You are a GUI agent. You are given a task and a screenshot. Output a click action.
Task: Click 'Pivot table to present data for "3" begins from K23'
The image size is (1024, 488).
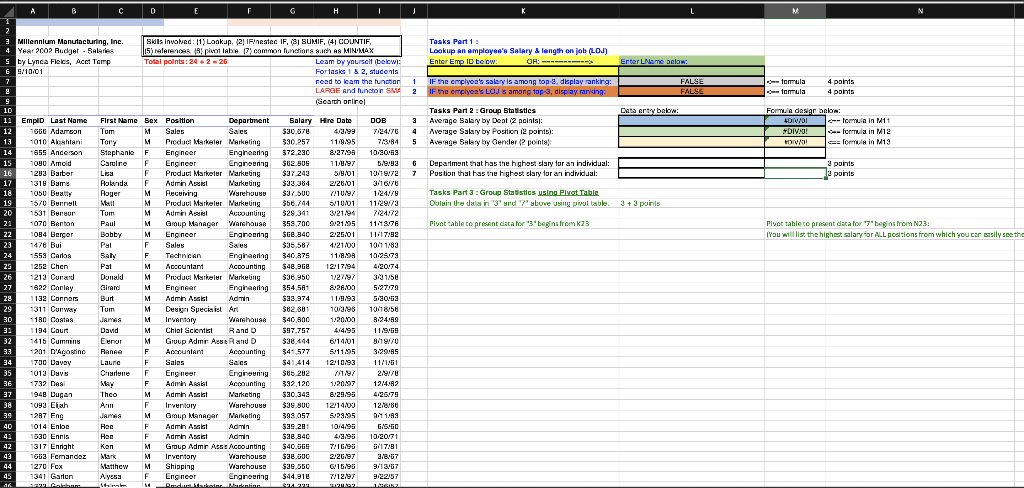click(x=509, y=223)
